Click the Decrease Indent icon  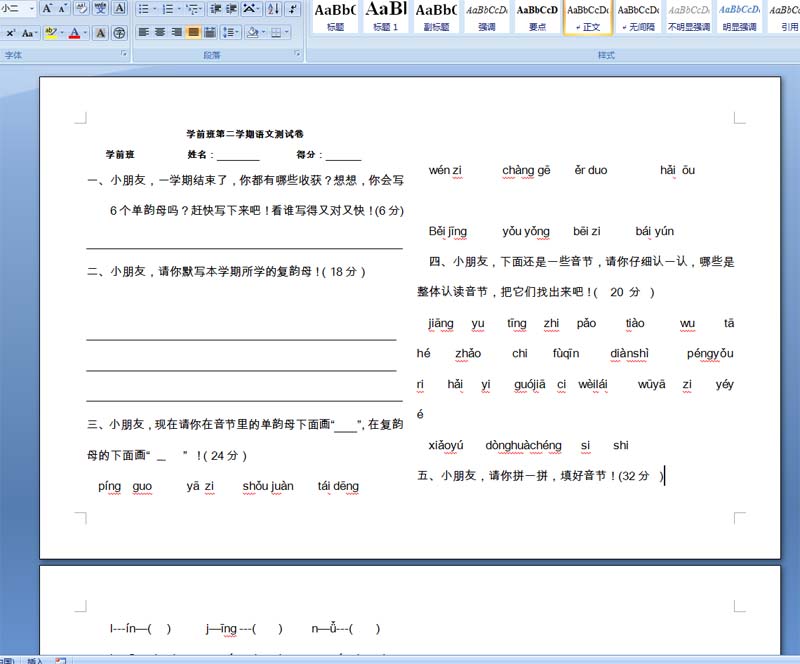[x=216, y=9]
